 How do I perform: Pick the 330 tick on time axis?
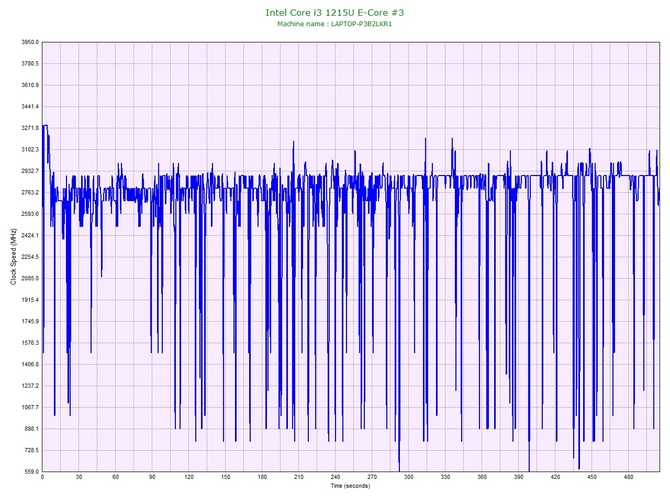446,477
